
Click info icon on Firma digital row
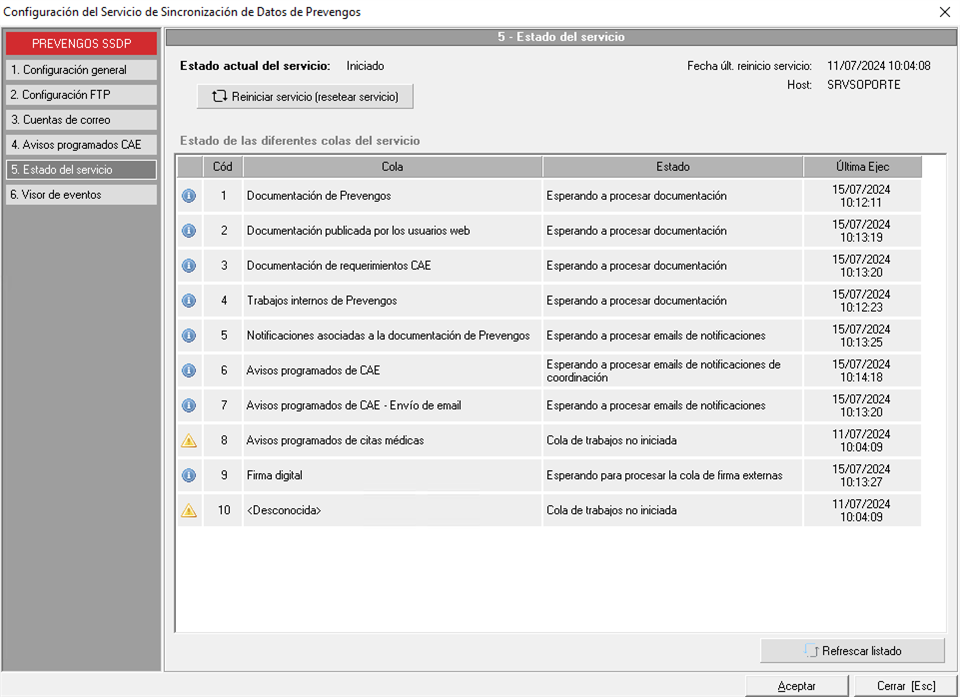point(189,476)
